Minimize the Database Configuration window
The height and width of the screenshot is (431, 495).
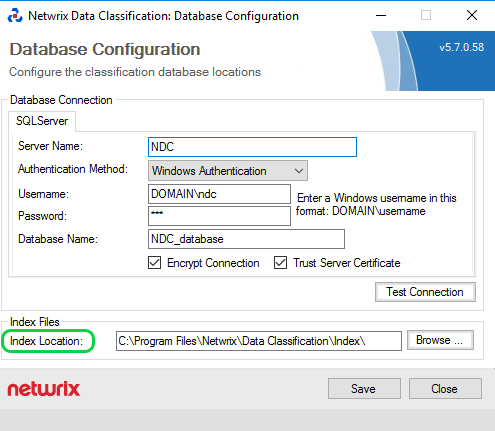381,15
